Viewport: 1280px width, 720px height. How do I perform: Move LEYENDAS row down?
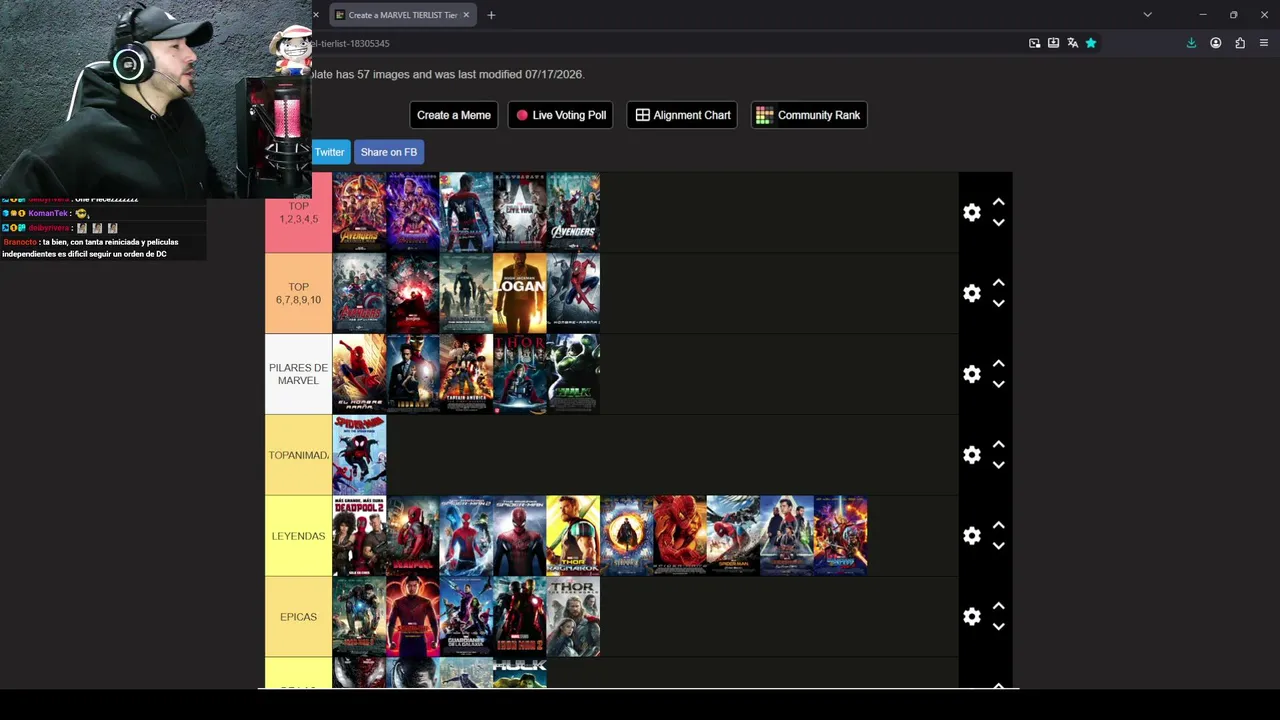[998, 546]
